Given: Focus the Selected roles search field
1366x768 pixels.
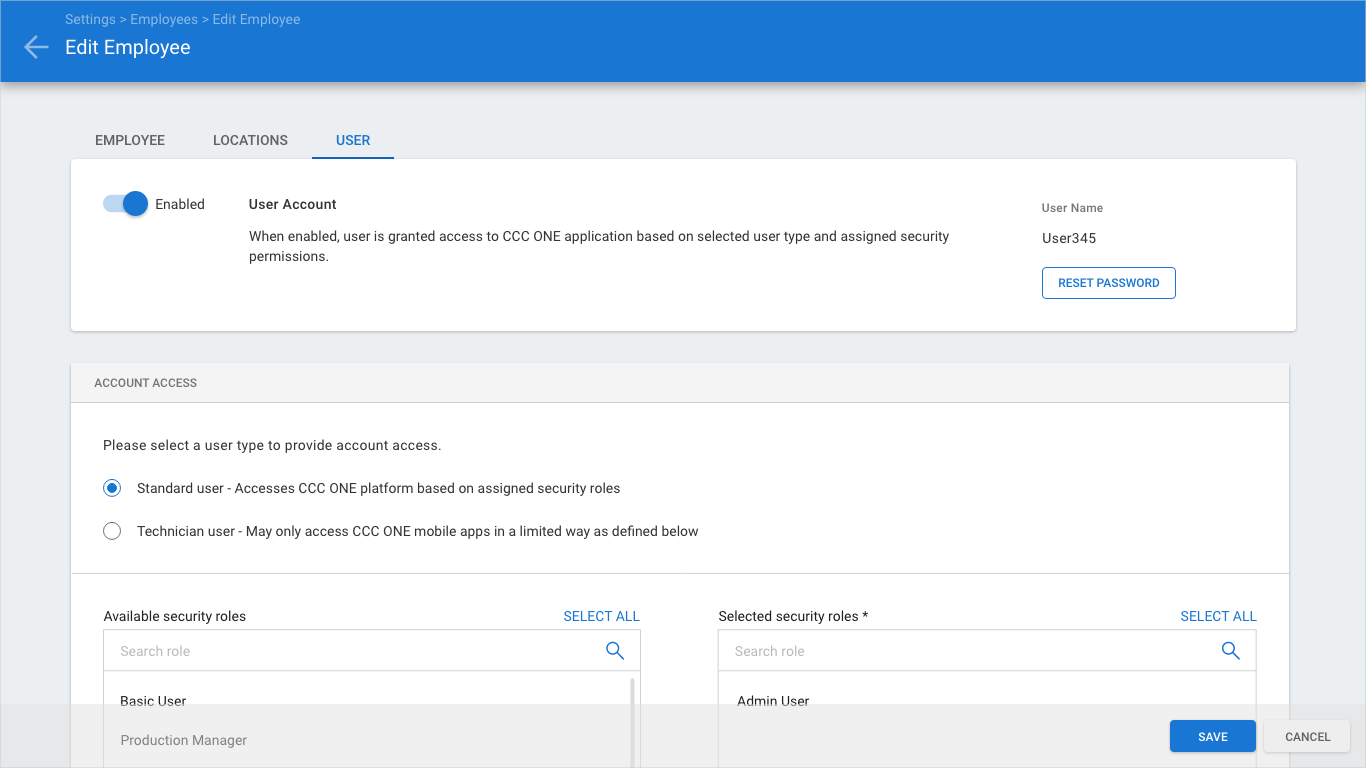Looking at the screenshot, I should pyautogui.click(x=987, y=651).
